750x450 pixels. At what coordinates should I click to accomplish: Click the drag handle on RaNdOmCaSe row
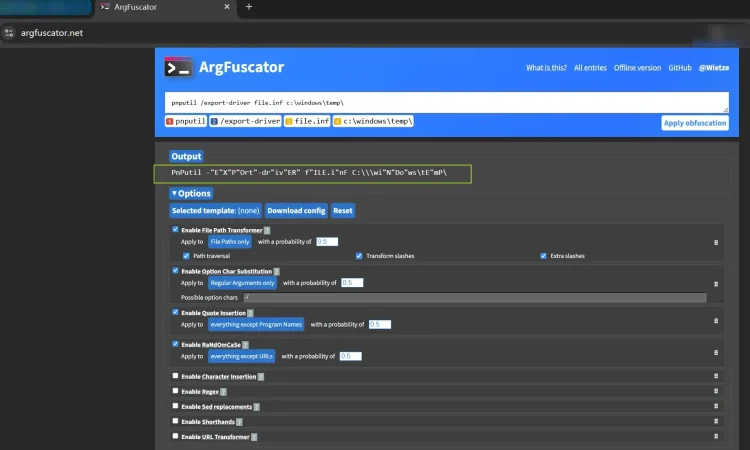pos(716,352)
